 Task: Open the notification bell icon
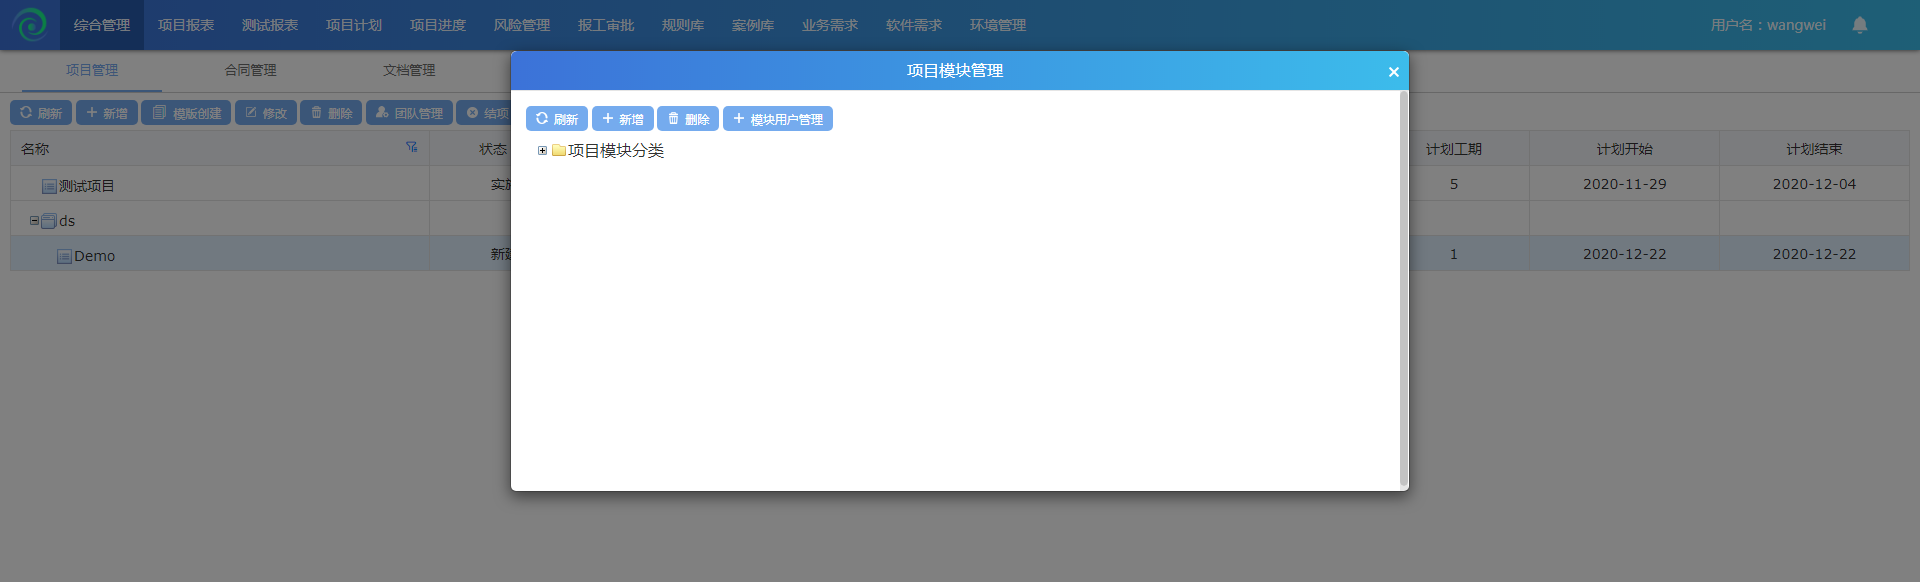pos(1860,25)
